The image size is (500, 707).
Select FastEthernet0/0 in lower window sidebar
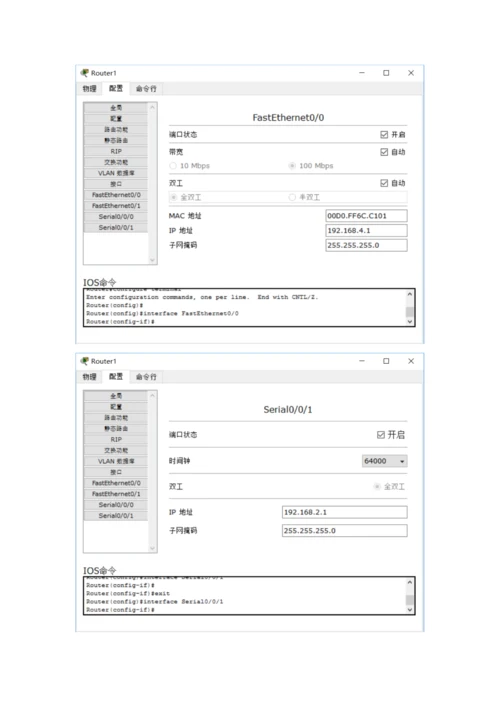(x=116, y=483)
